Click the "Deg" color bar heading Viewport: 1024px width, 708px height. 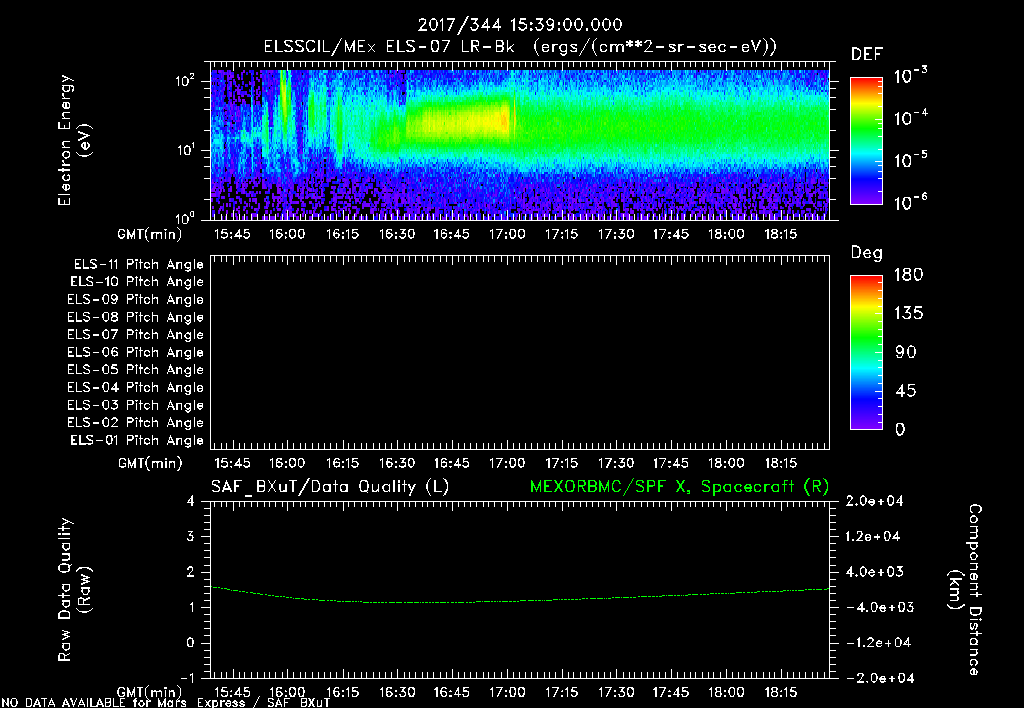pos(867,253)
